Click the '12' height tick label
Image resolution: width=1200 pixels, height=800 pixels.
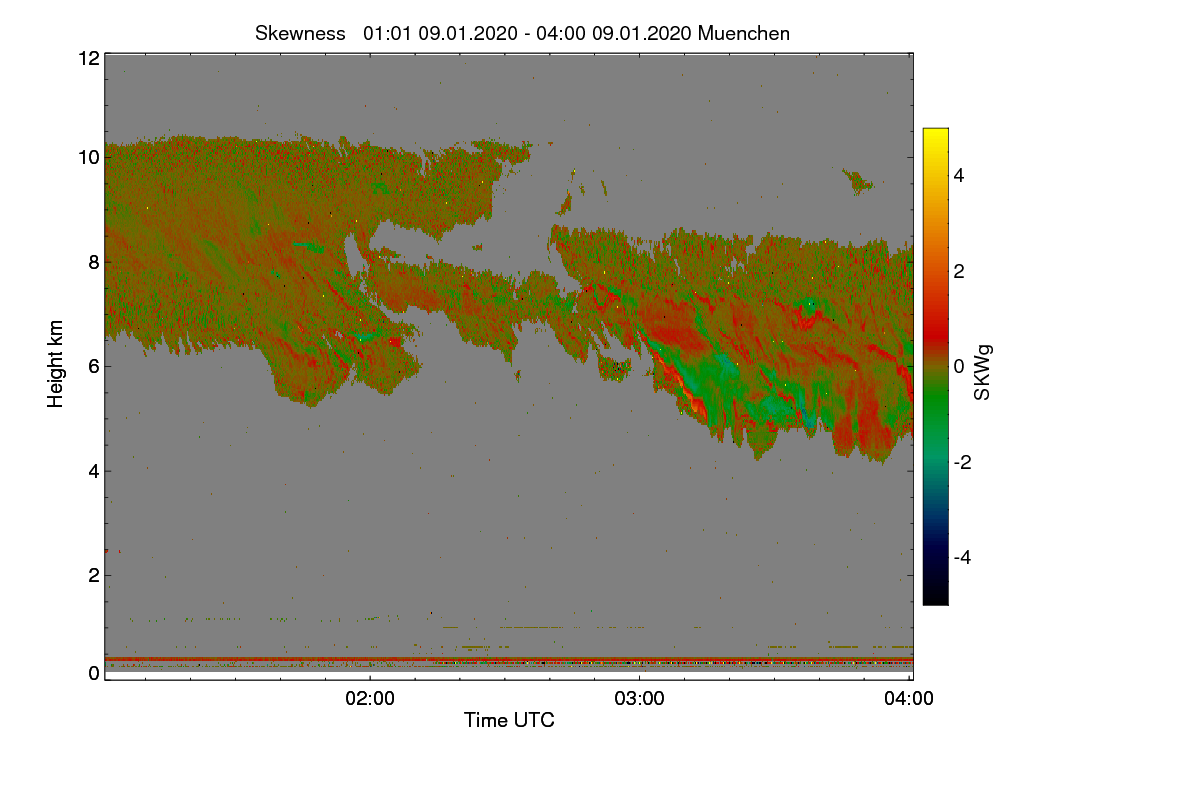coord(88,58)
